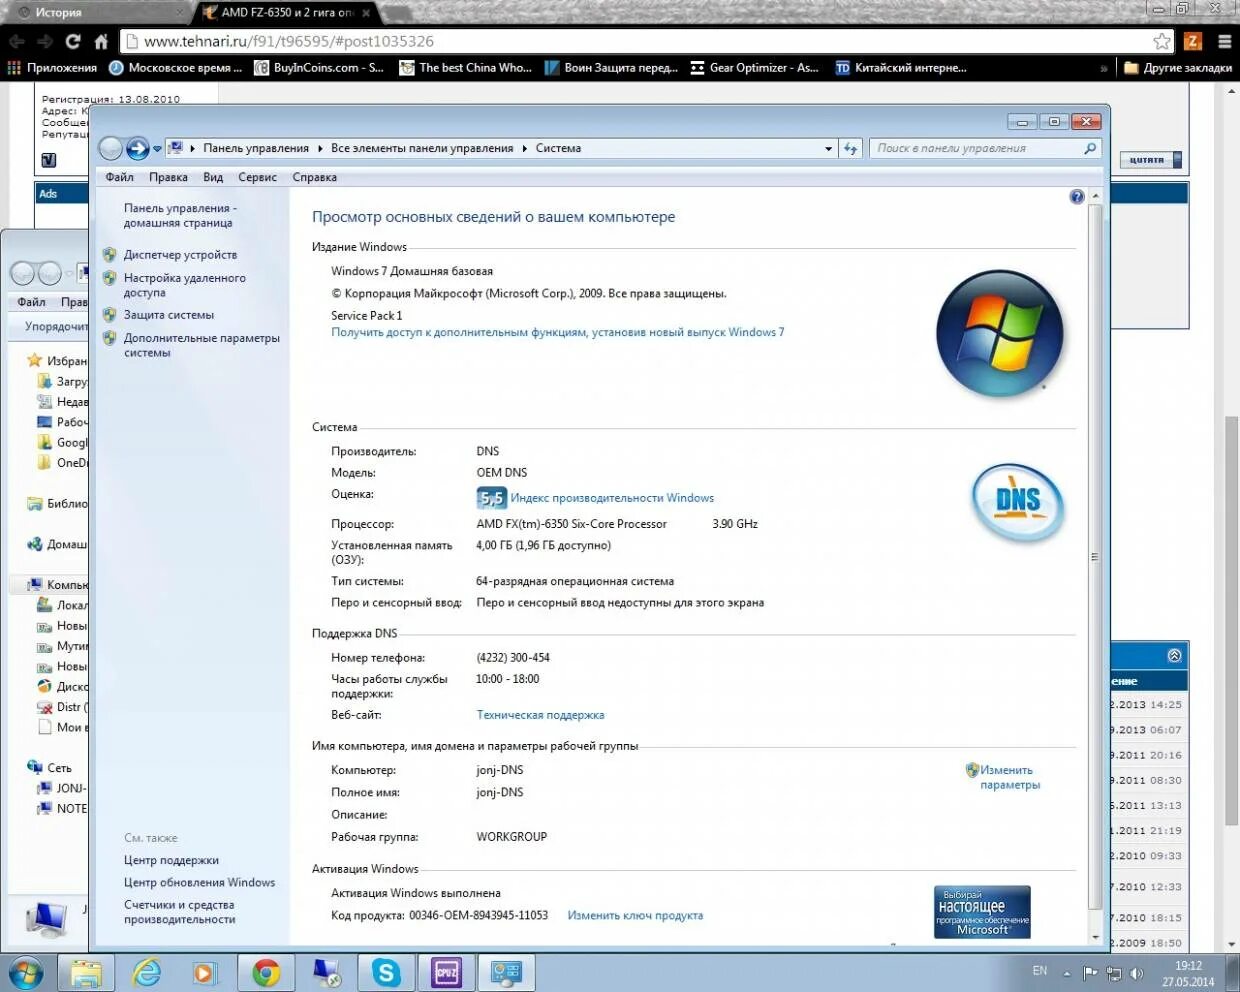Click the search magnifier in control panel
1240x992 pixels.
point(1090,148)
